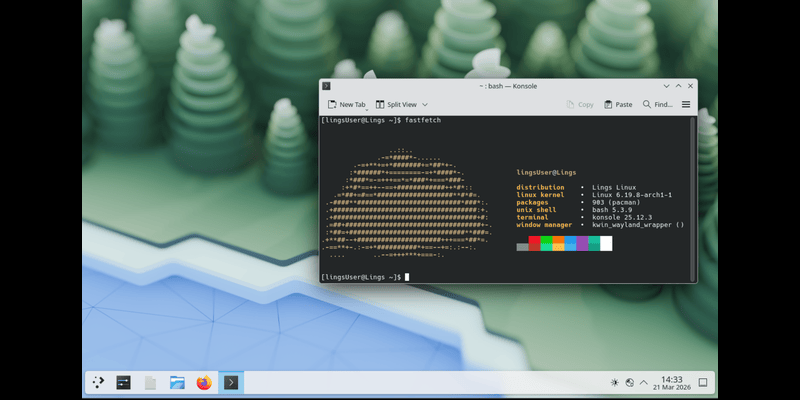Screen dimensions: 800x400
Task: Click the blank document taskbar icon
Action: tap(151, 382)
